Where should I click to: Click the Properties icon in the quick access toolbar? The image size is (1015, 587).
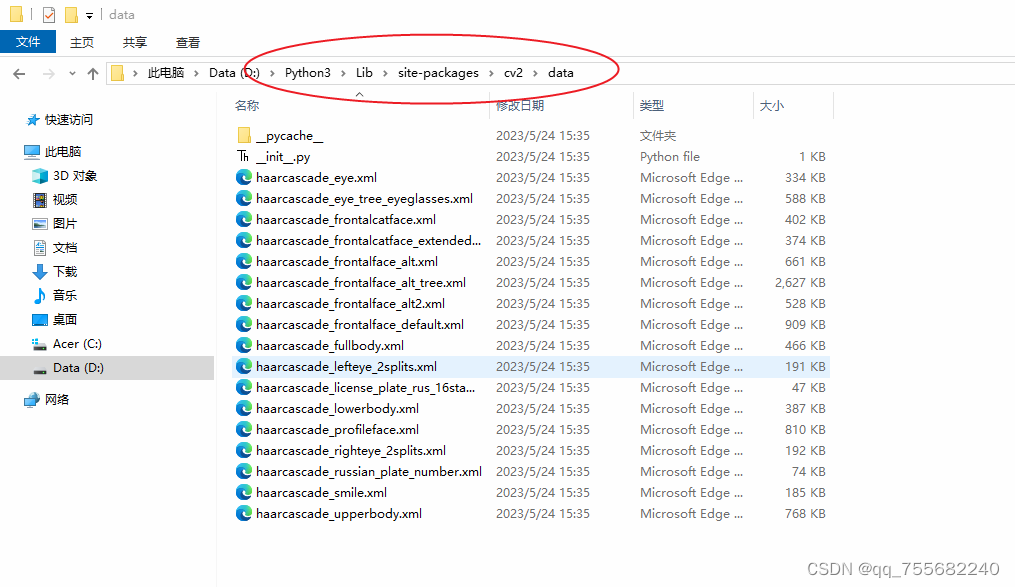pyautogui.click(x=48, y=14)
